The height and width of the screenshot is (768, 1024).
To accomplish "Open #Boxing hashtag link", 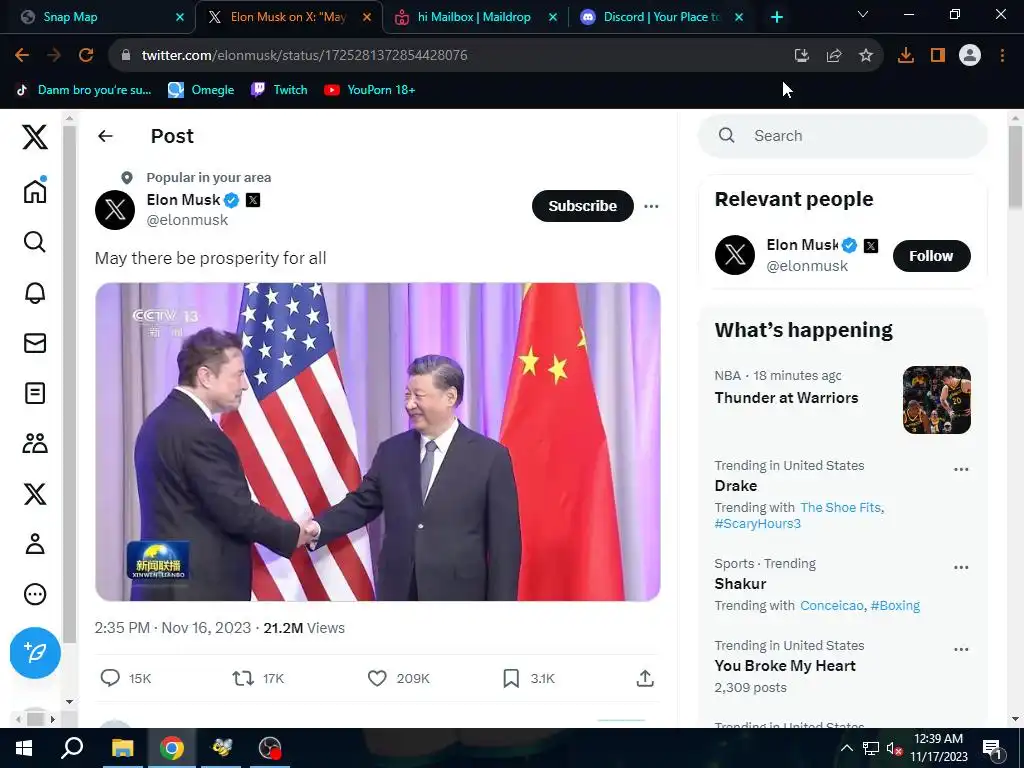I will (895, 605).
